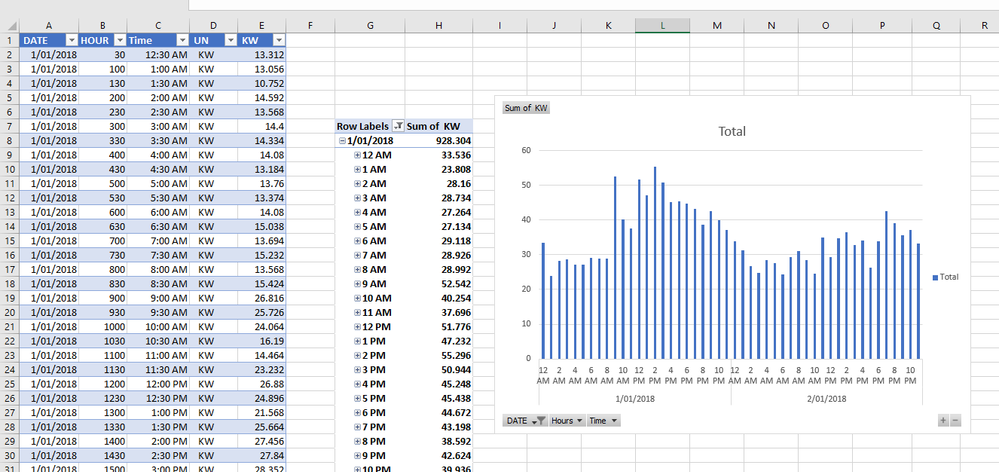Select column L header
999x472 pixels.
(662, 25)
